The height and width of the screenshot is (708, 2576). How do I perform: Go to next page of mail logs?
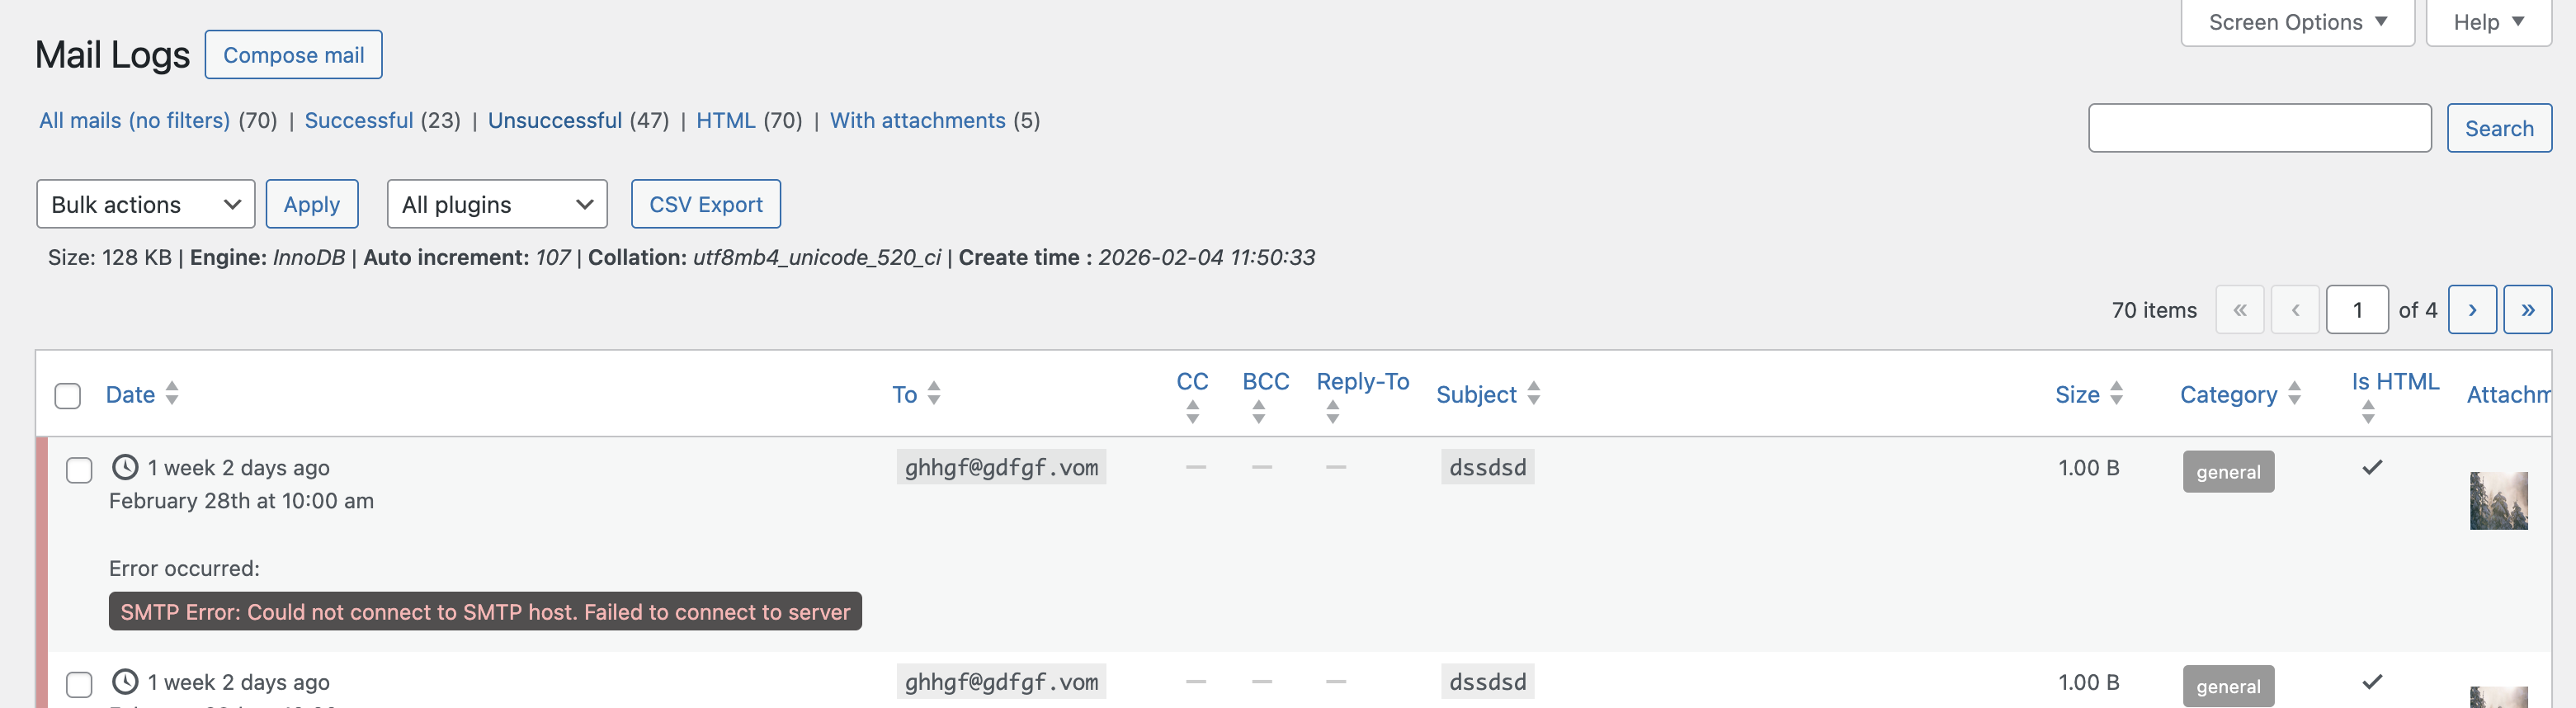[x=2471, y=310]
